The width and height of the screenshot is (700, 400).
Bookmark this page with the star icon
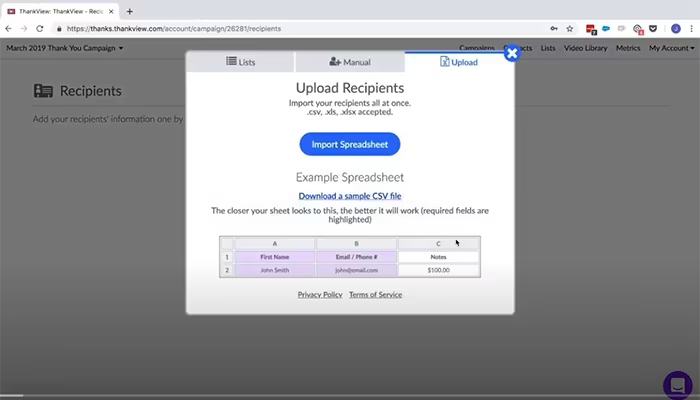click(x=570, y=29)
